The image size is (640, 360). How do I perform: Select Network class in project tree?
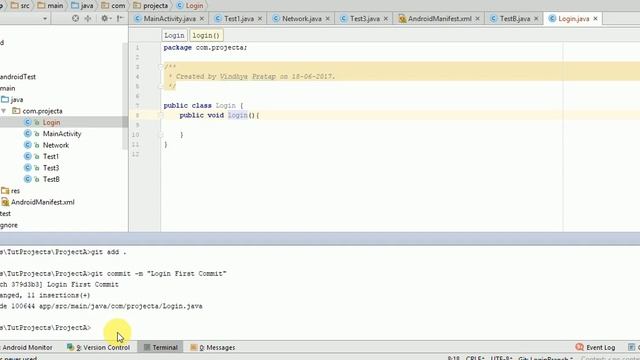[56, 145]
